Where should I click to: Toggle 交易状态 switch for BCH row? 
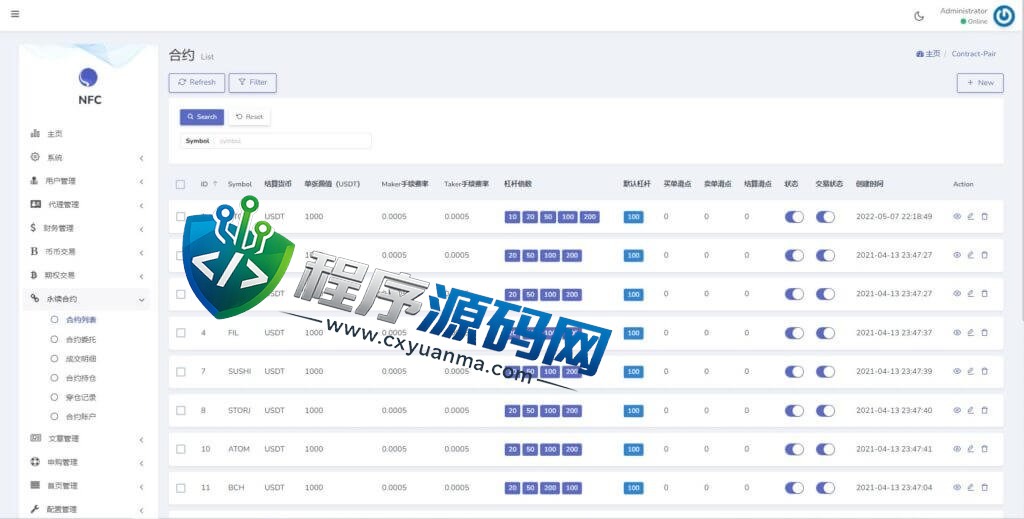(825, 488)
